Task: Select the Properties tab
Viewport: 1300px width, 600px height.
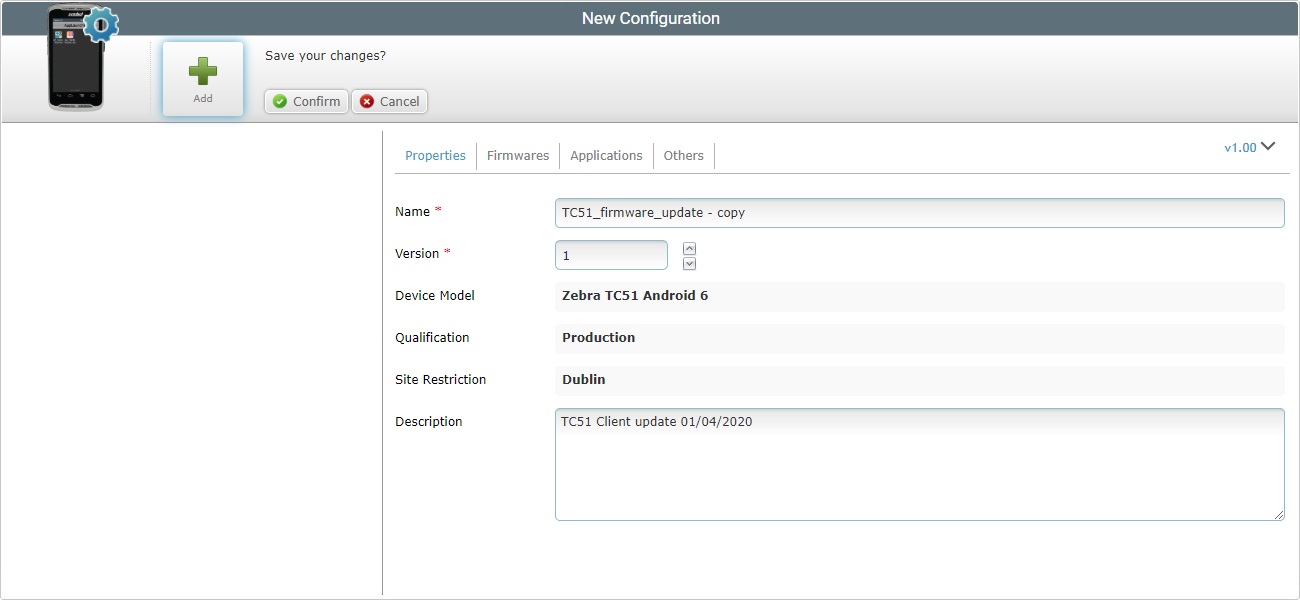Action: pos(435,155)
